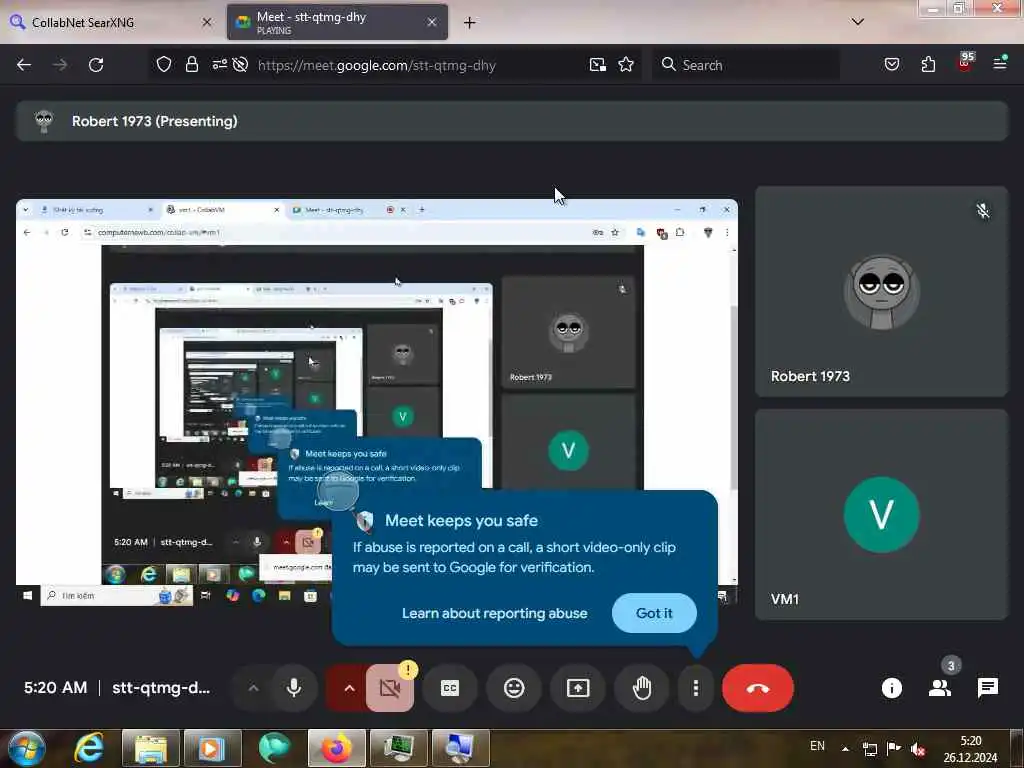Viewport: 1024px width, 768px height.
Task: Select the Robert 1973 participant tile
Action: coord(882,291)
